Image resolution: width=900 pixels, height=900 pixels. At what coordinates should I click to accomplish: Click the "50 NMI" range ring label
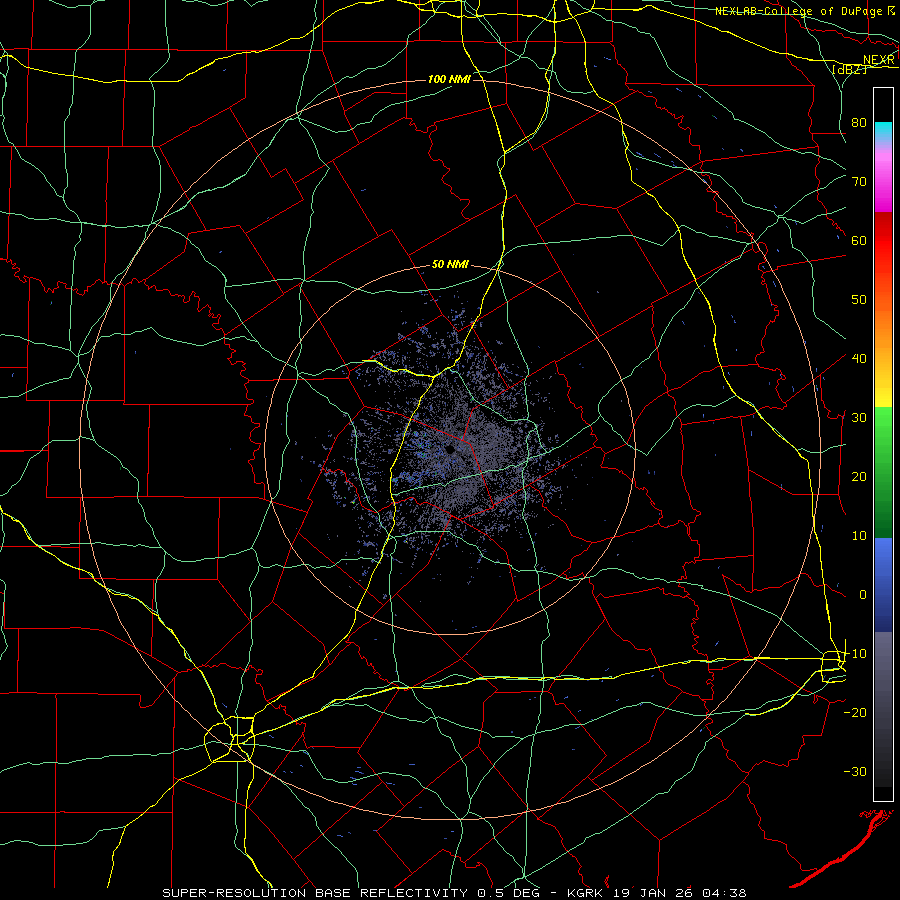[450, 265]
